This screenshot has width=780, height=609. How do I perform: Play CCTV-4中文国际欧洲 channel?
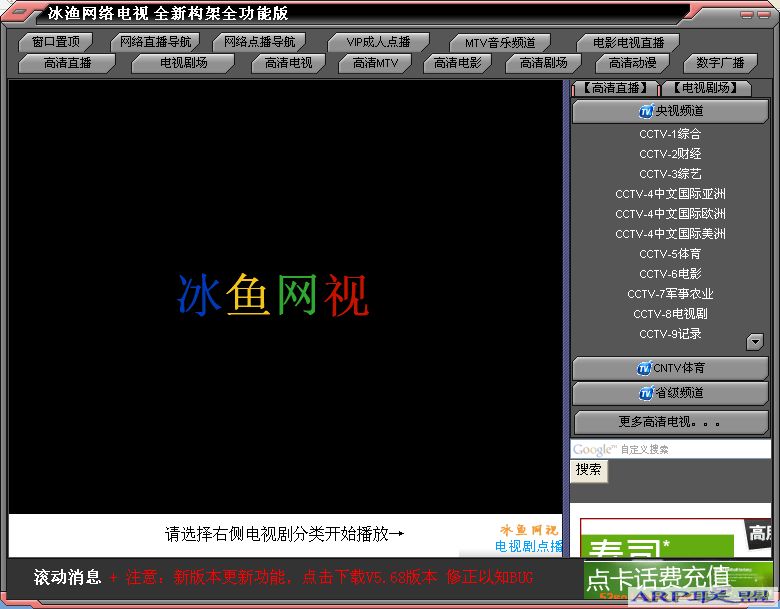pos(670,213)
